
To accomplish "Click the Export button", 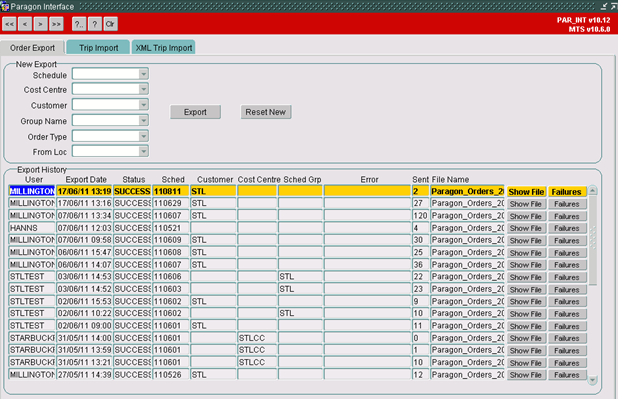I will point(195,112).
